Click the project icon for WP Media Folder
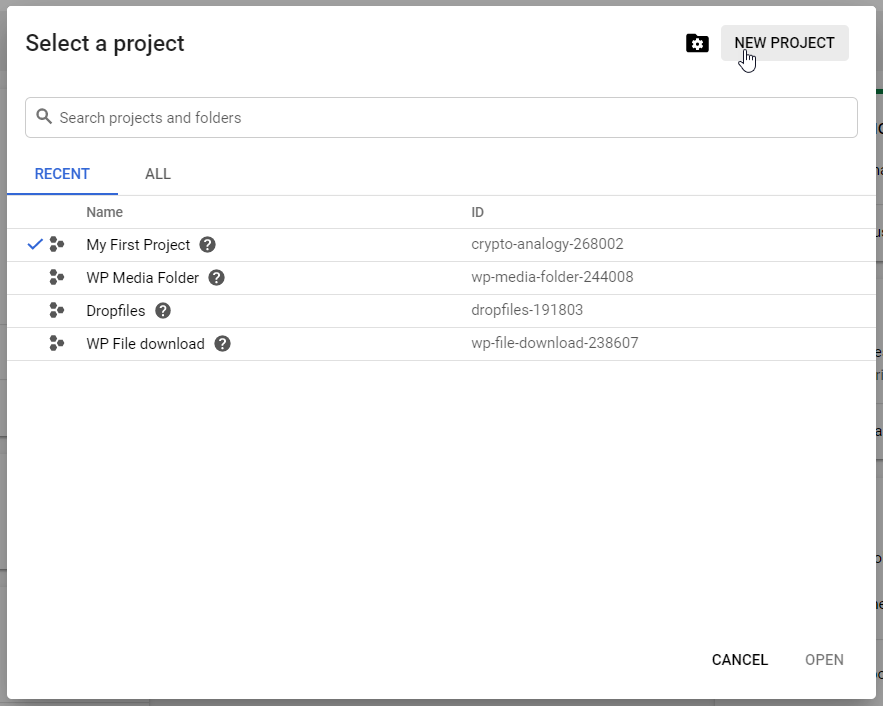883x706 pixels. point(57,278)
